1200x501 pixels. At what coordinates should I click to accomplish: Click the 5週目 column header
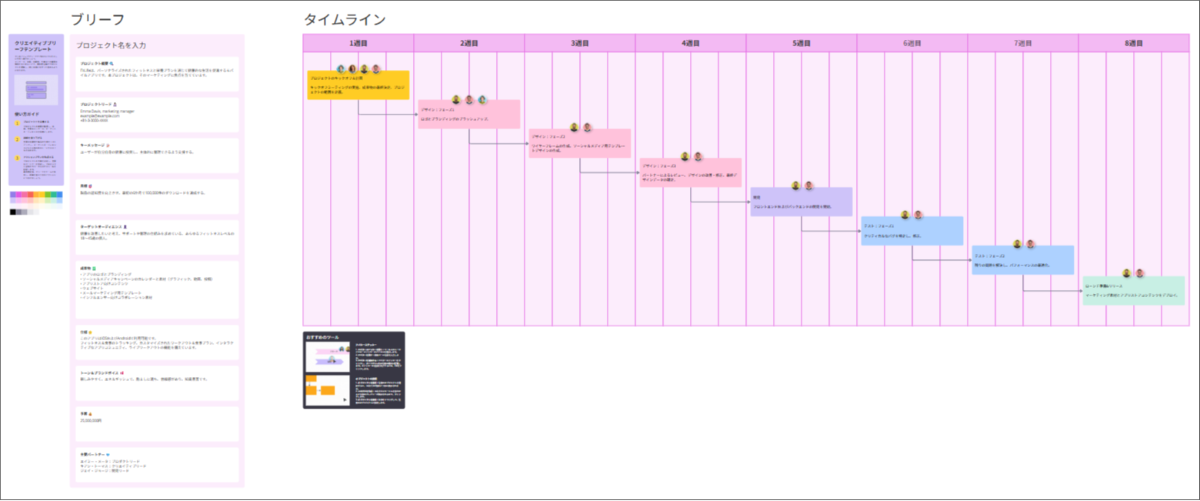pos(802,43)
